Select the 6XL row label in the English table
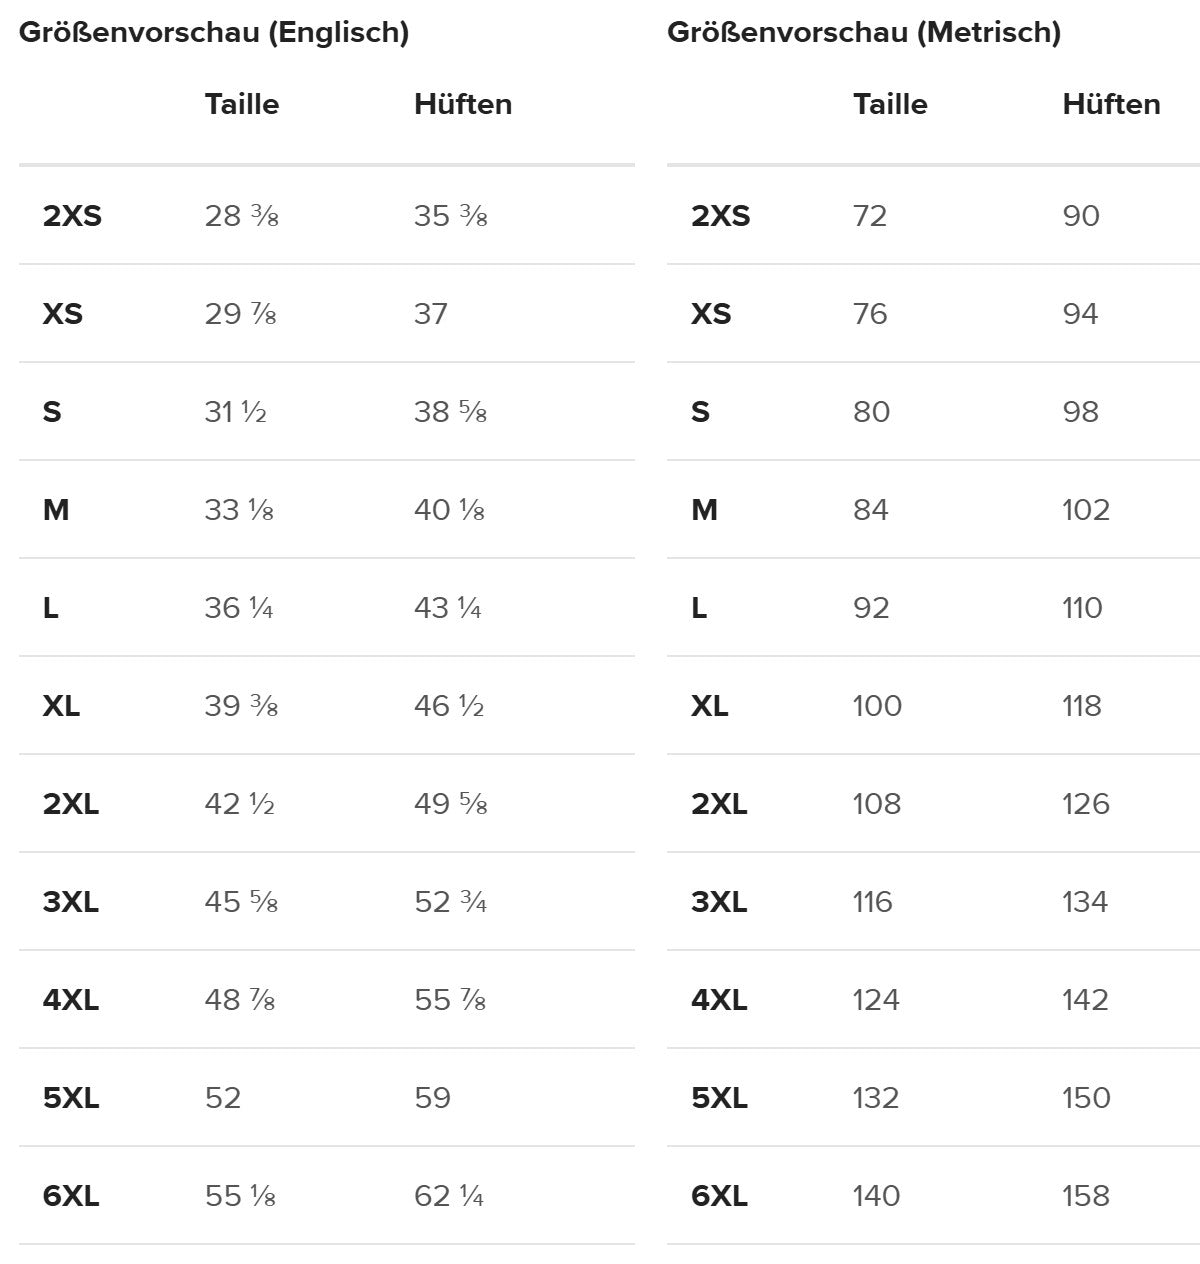The width and height of the screenshot is (1200, 1264). [71, 1196]
